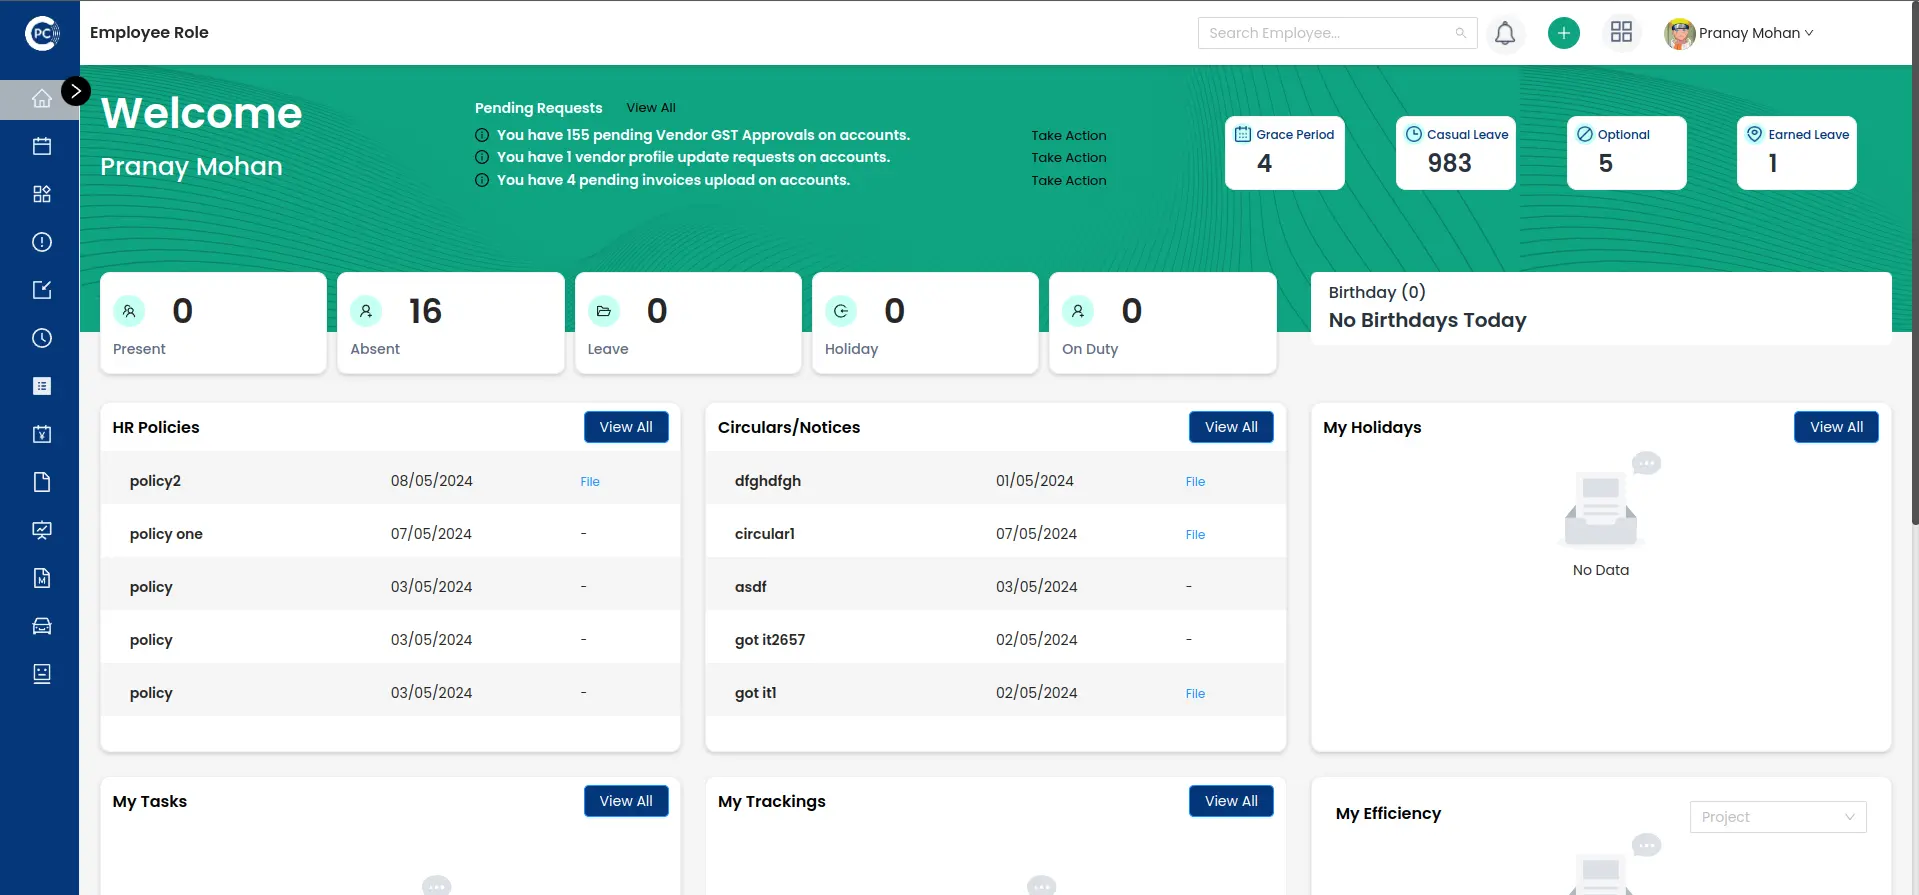Open the car icon in sidebar
The height and width of the screenshot is (895, 1919).
(x=41, y=626)
